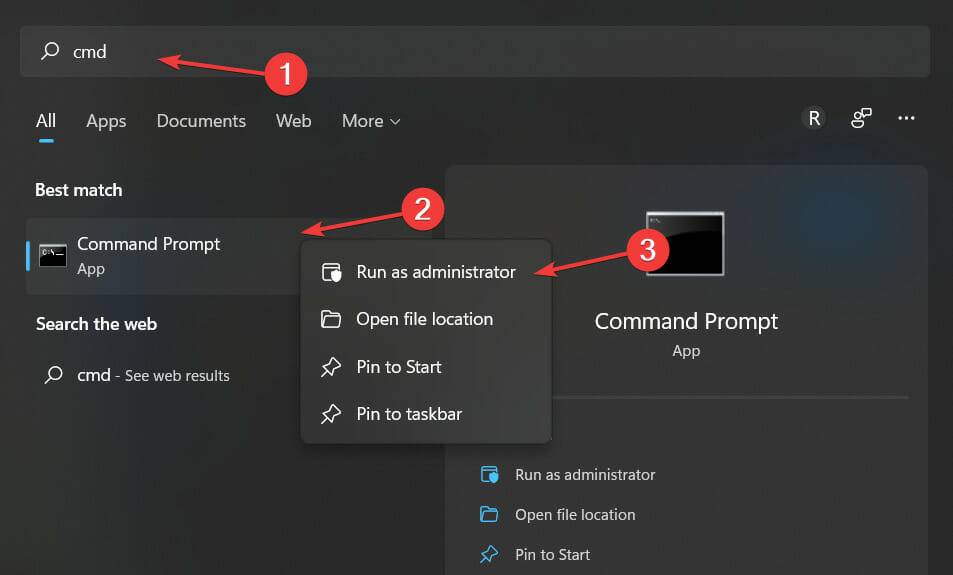Click the Best match heading

pyautogui.click(x=78, y=190)
